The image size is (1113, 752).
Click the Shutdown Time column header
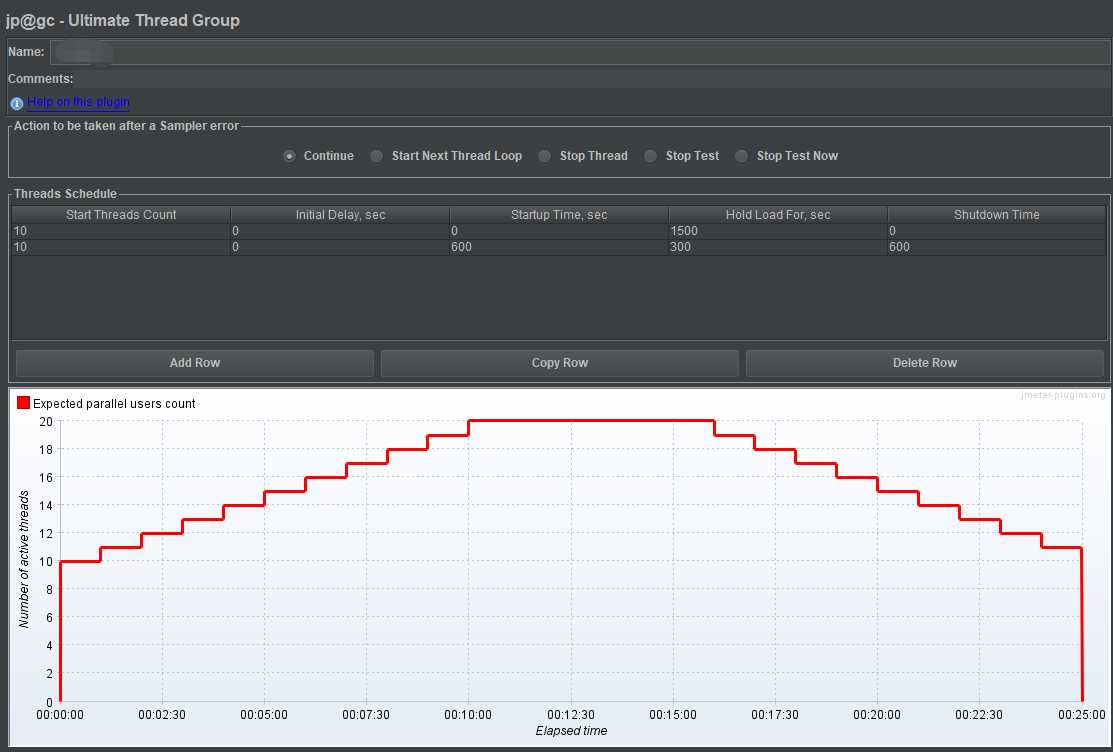click(x=997, y=214)
